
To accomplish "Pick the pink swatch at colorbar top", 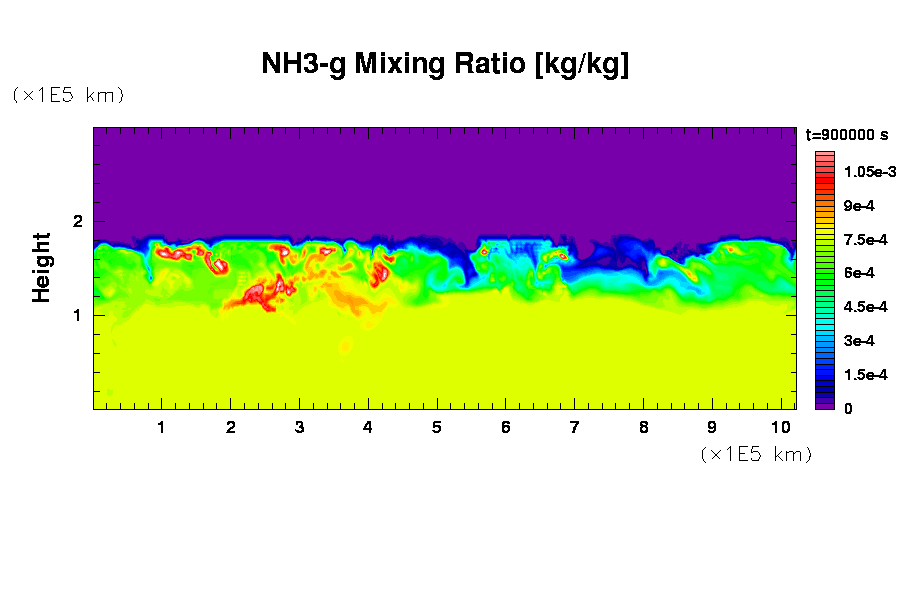I will click(825, 156).
